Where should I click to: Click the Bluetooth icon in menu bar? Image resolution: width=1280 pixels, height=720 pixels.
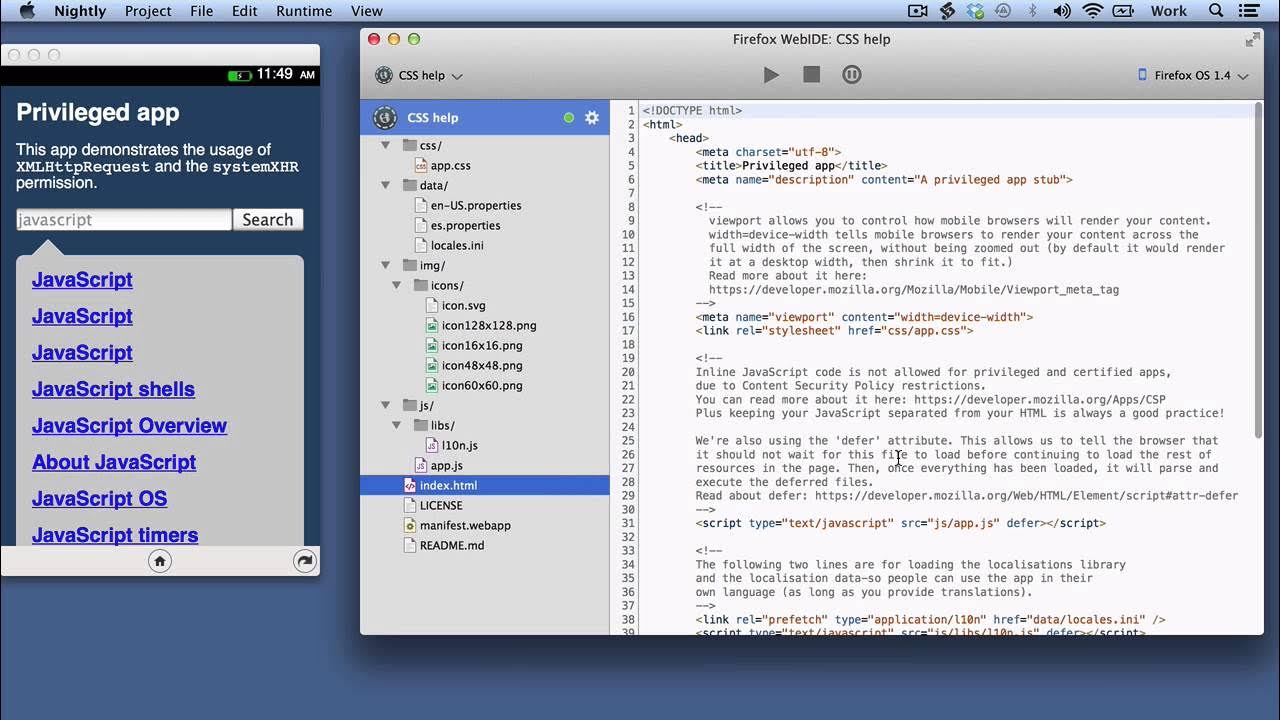click(1033, 11)
